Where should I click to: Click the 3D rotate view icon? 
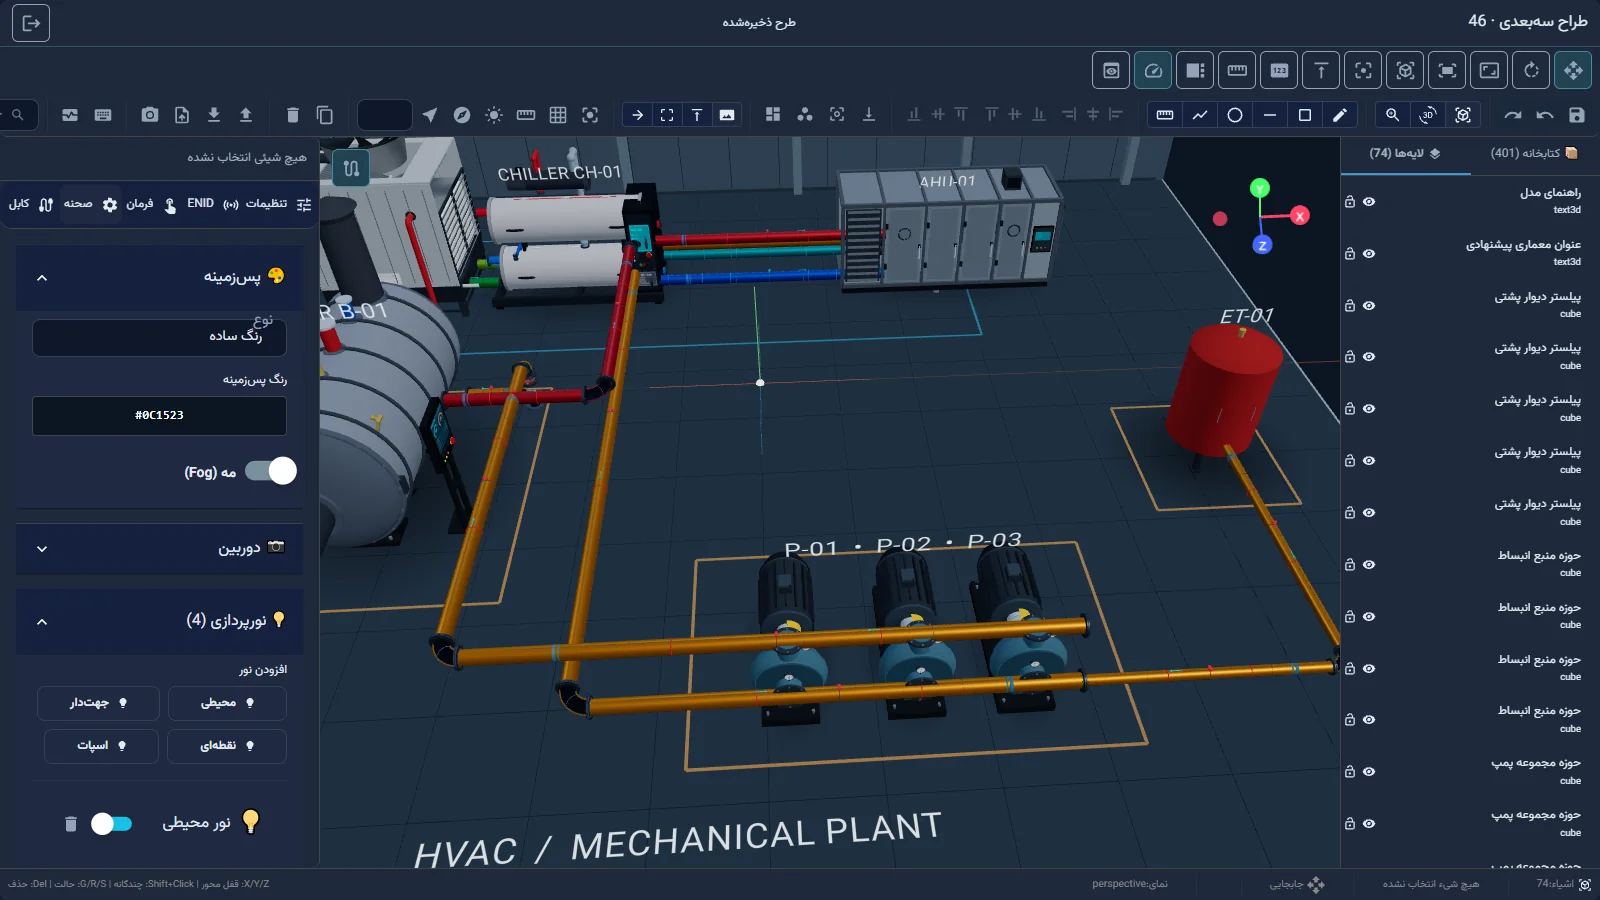point(1428,115)
